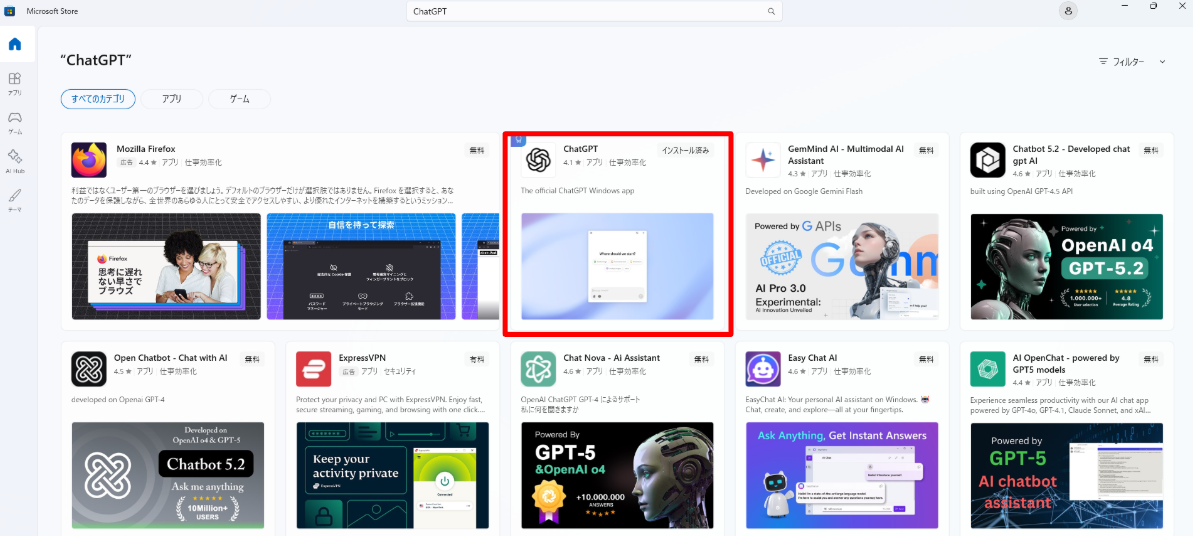Click the GemMind AI star icon
The image size is (1193, 536).
point(763,160)
